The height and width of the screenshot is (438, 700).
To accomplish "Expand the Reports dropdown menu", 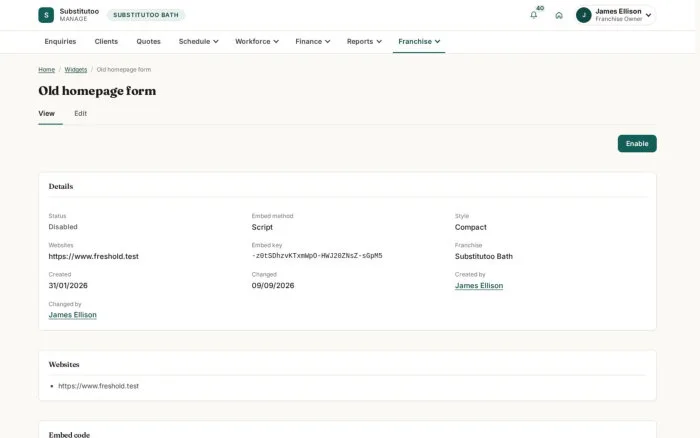I will (x=364, y=41).
